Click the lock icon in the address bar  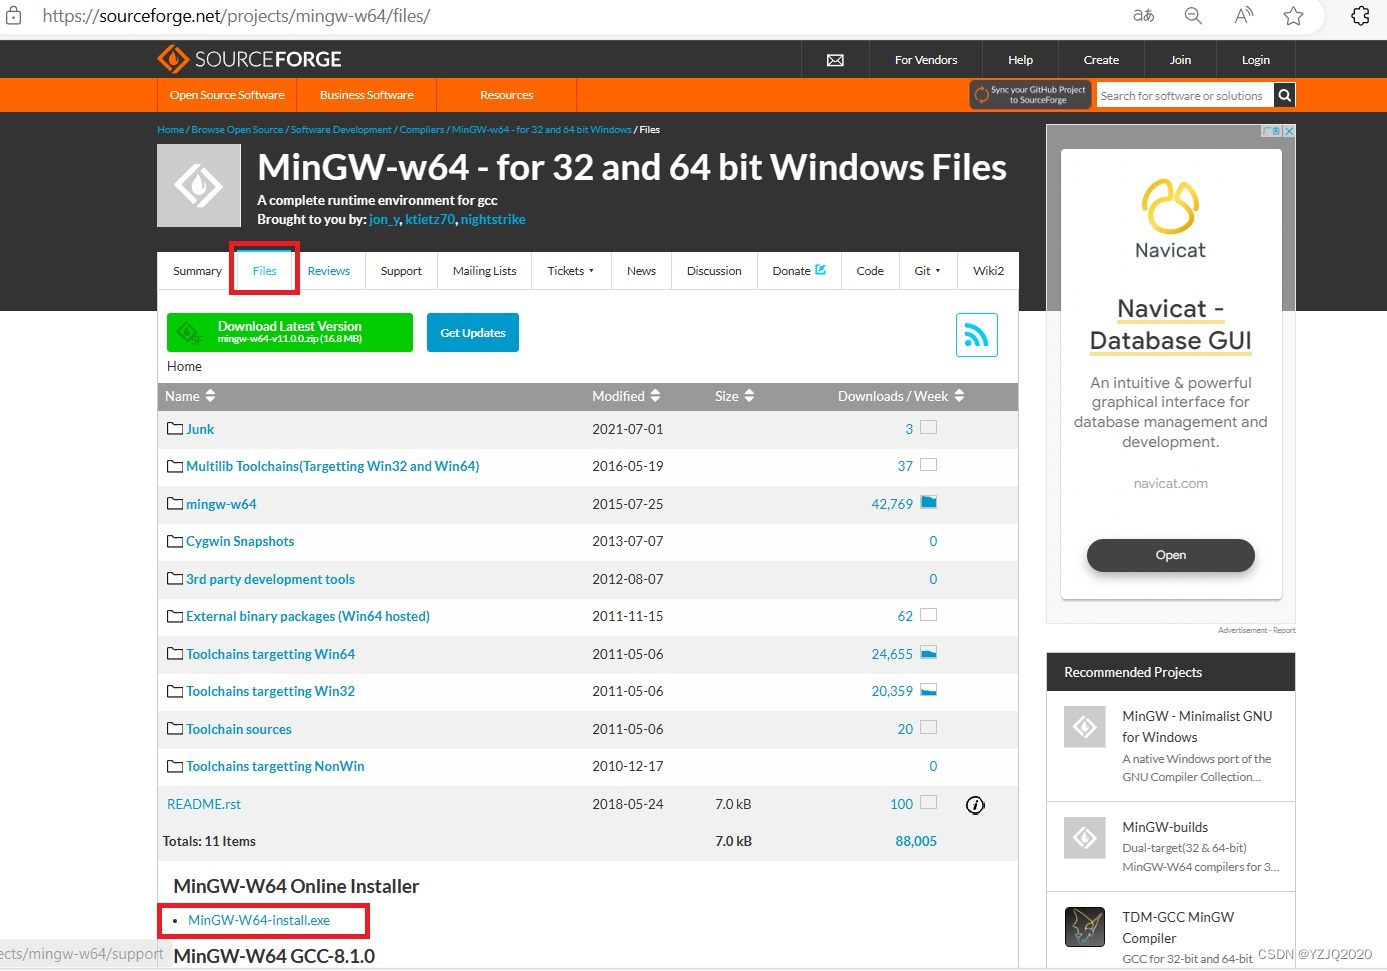click(12, 16)
